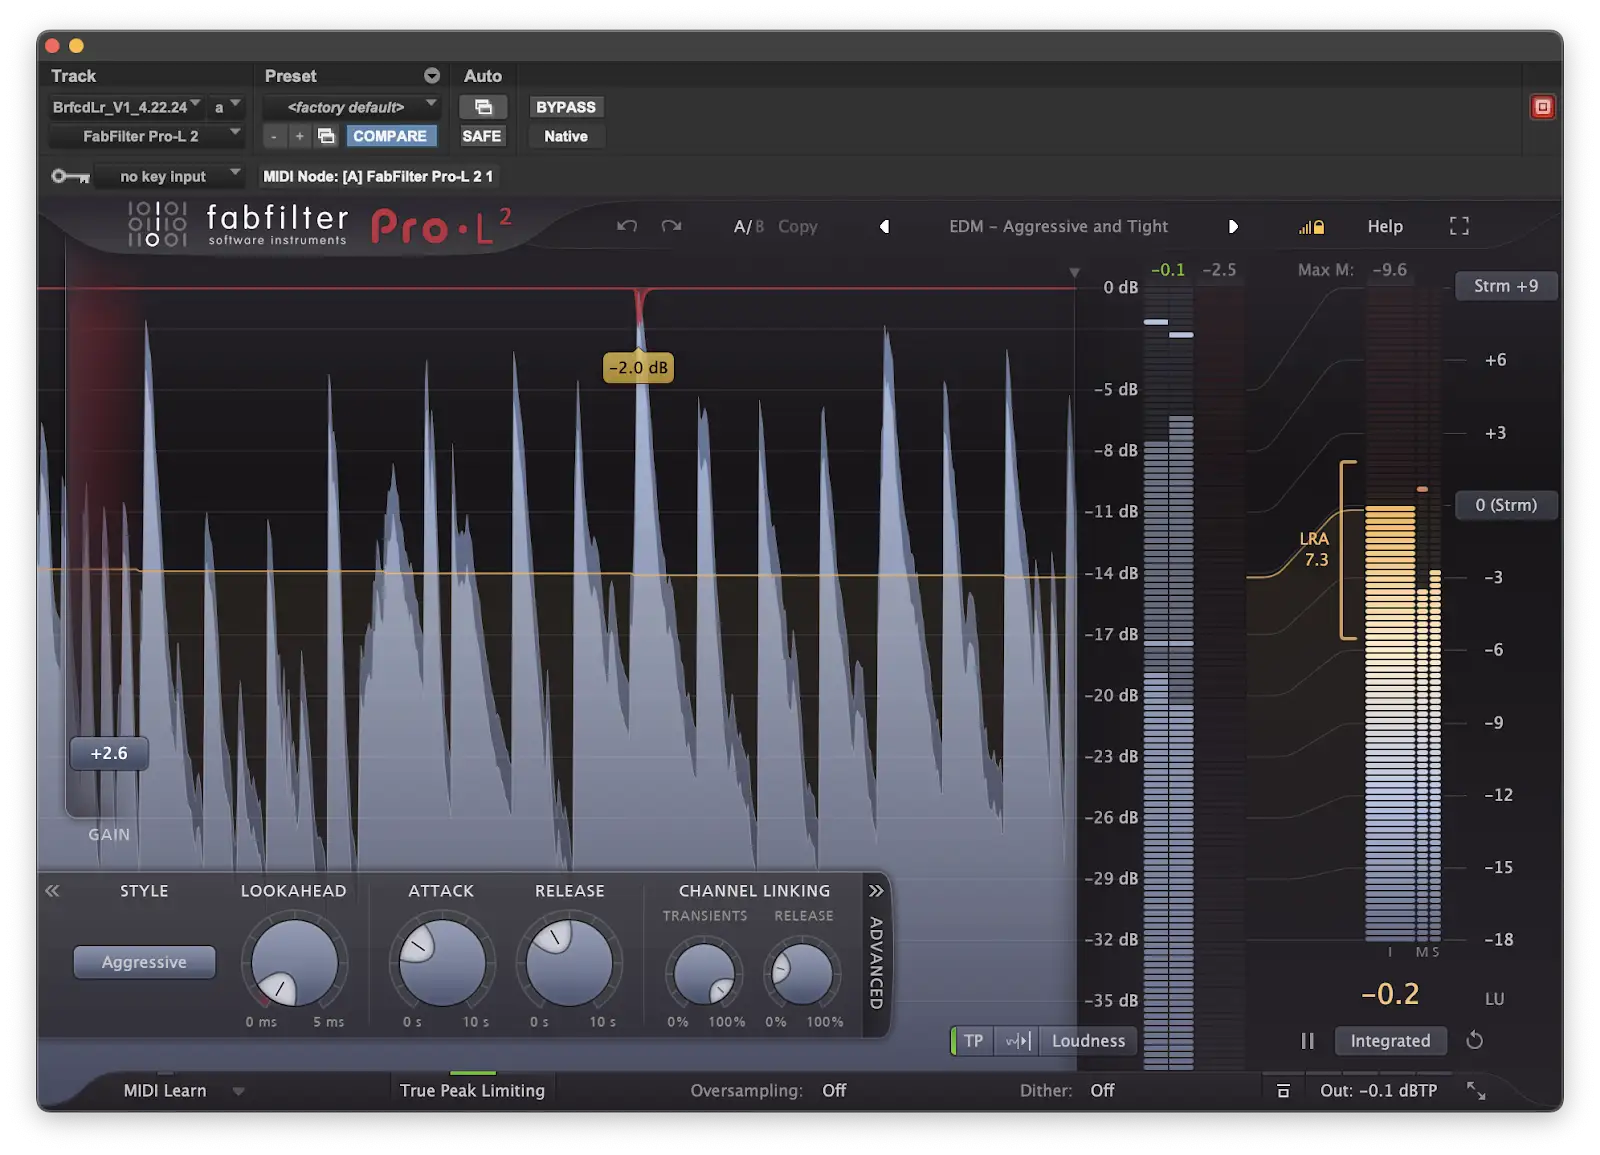Viewport: 1600px width, 1155px height.
Task: Click the redo arrow icon
Action: 671,226
